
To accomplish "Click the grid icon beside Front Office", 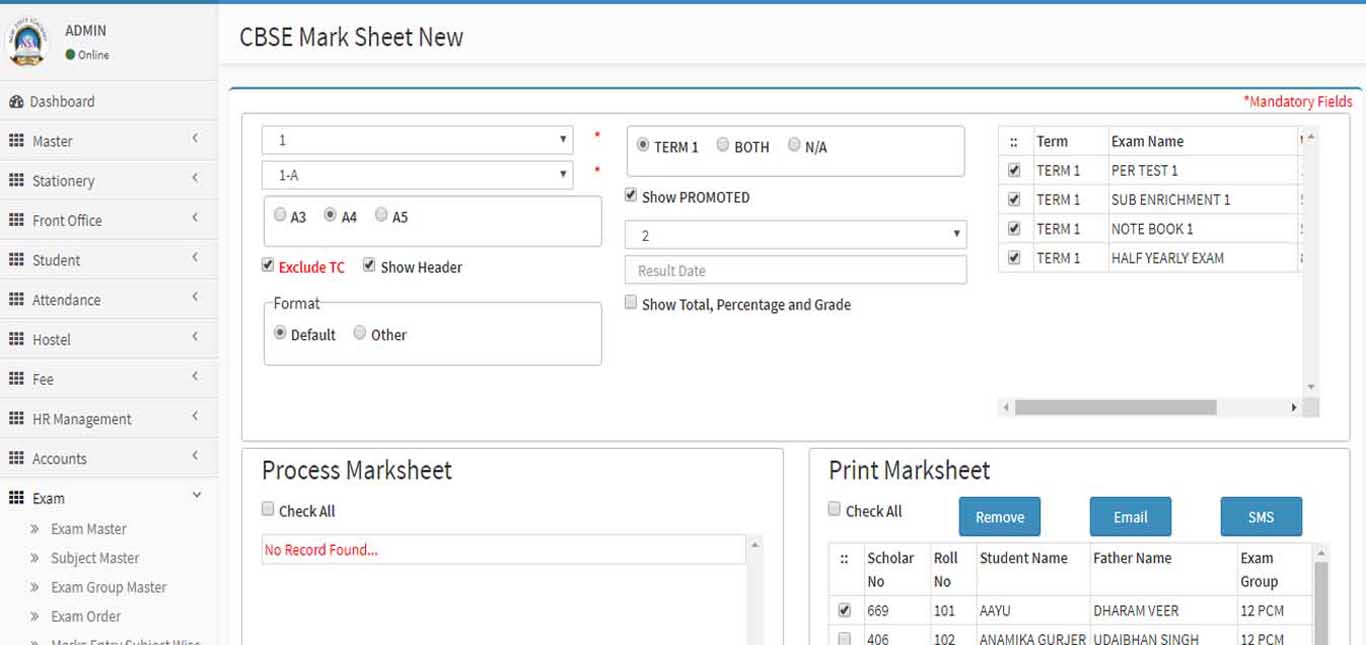I will [x=16, y=220].
